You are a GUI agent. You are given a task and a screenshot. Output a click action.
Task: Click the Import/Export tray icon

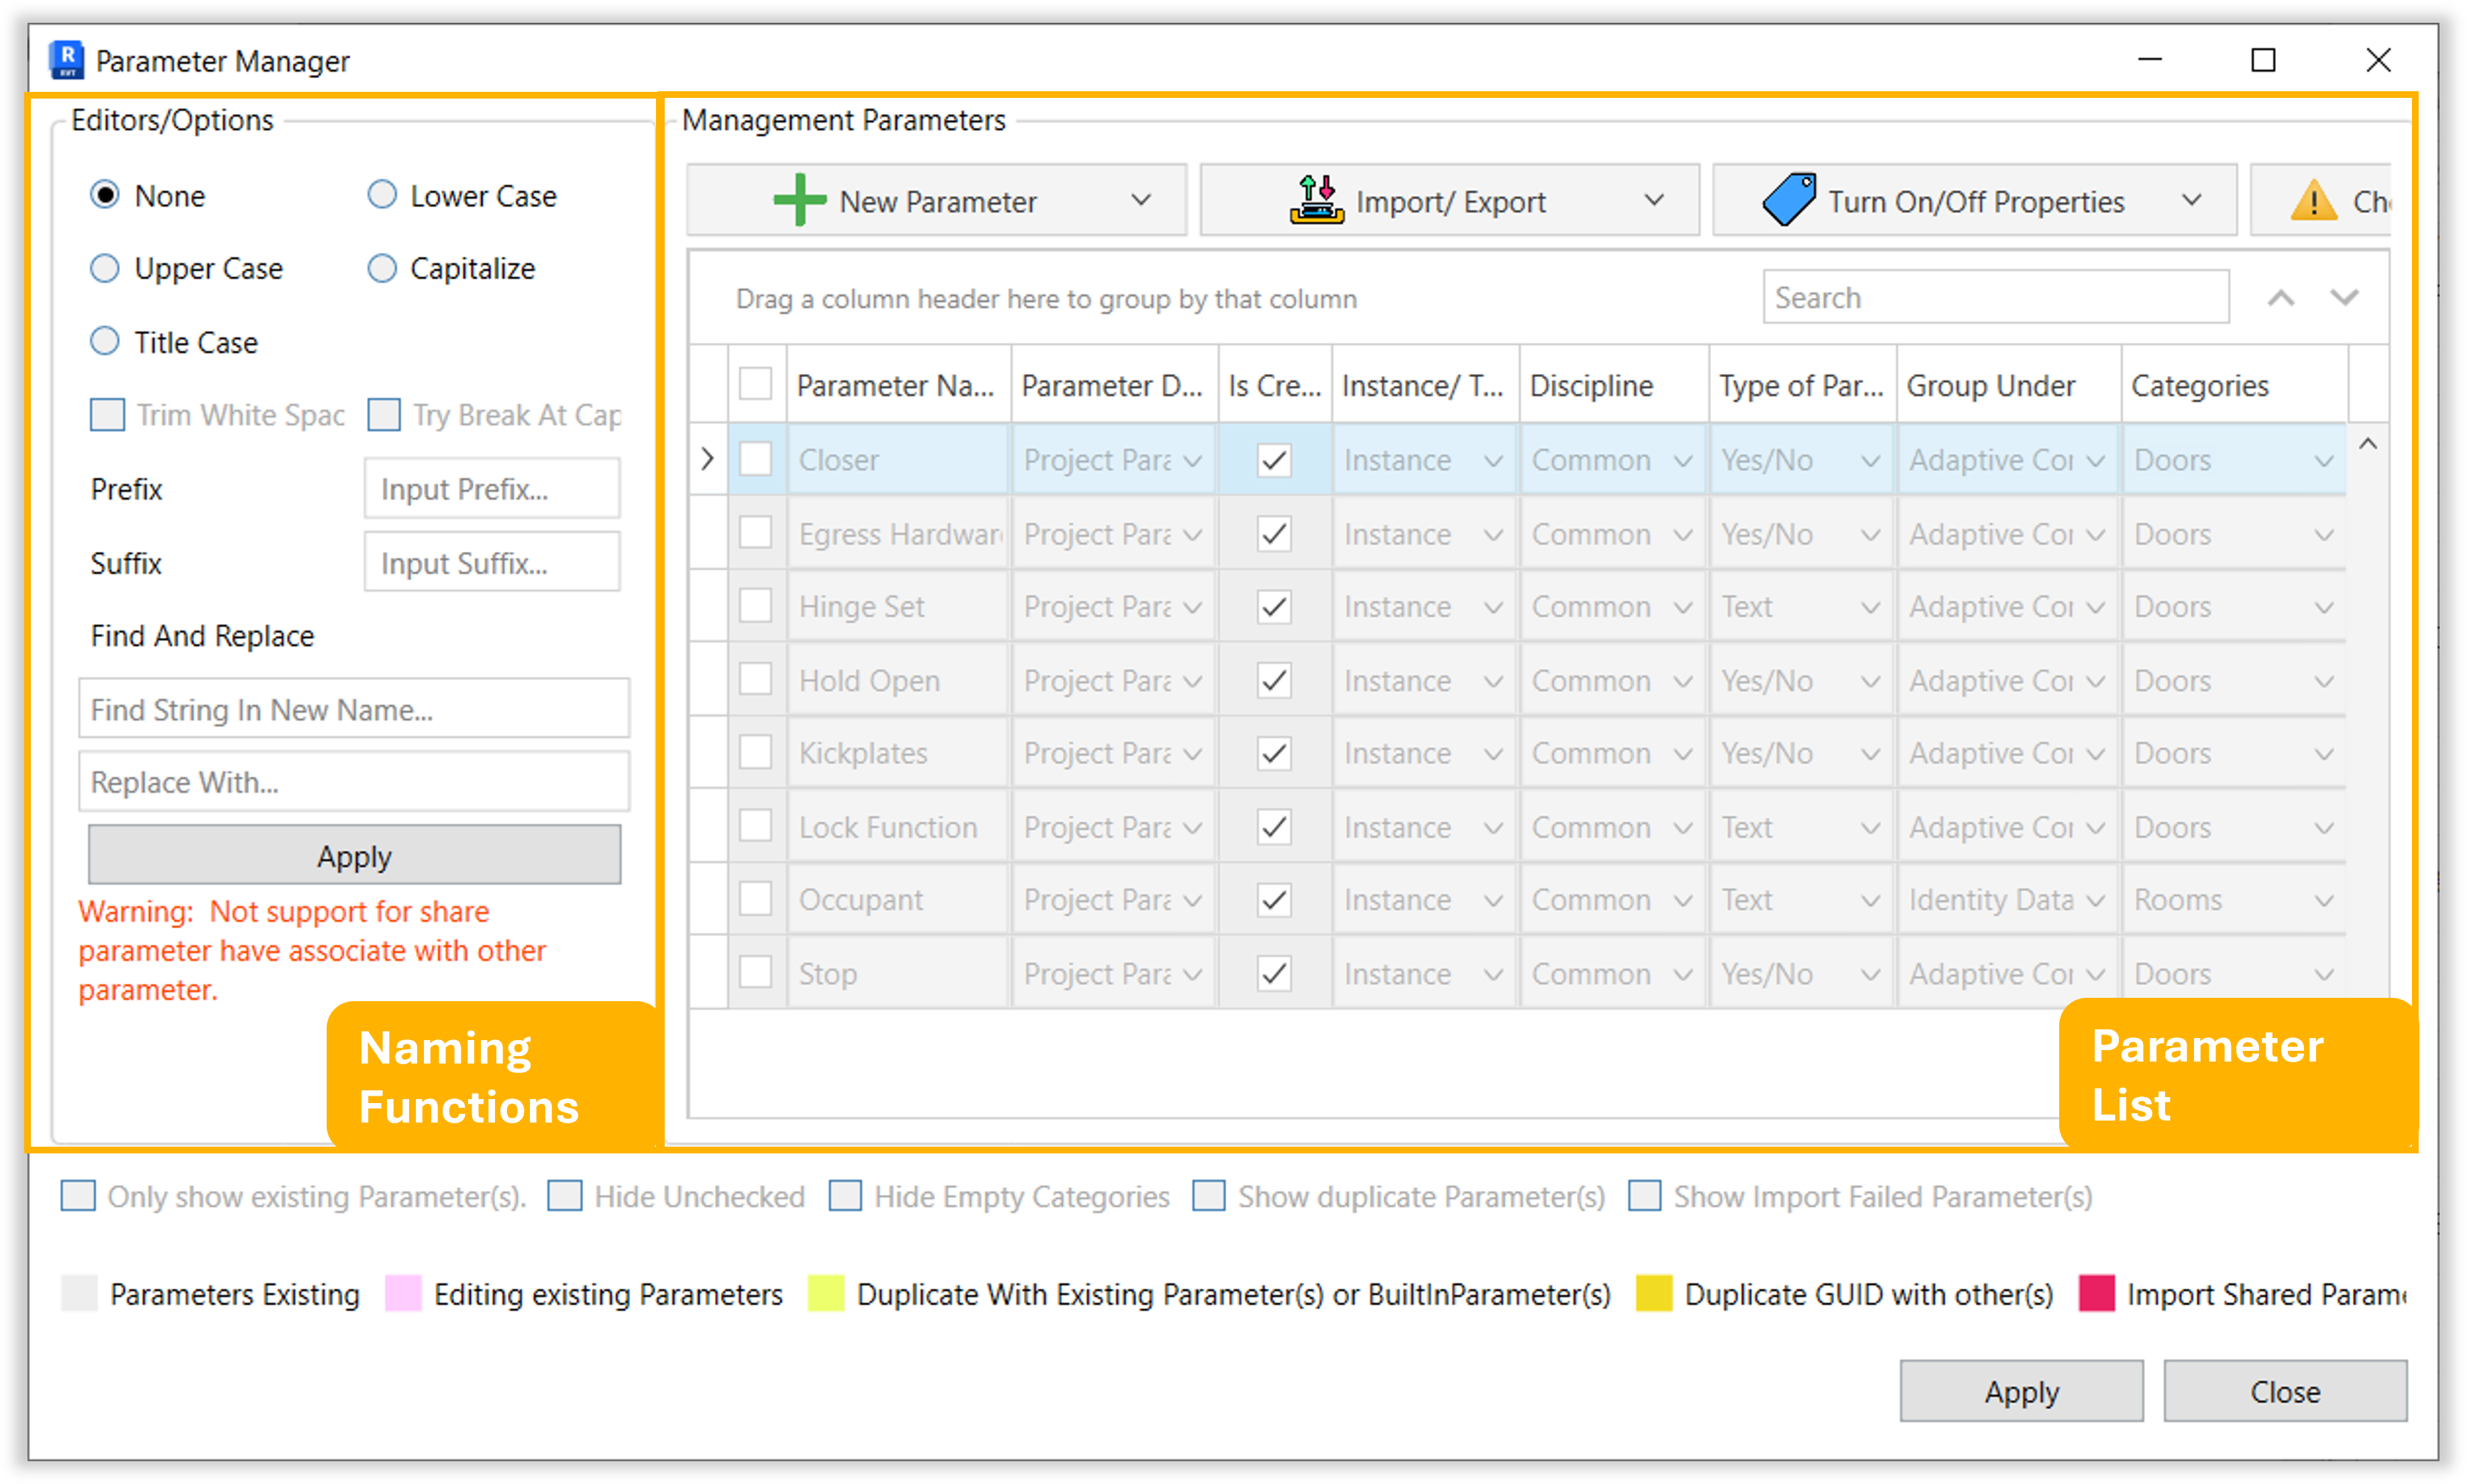[1316, 200]
